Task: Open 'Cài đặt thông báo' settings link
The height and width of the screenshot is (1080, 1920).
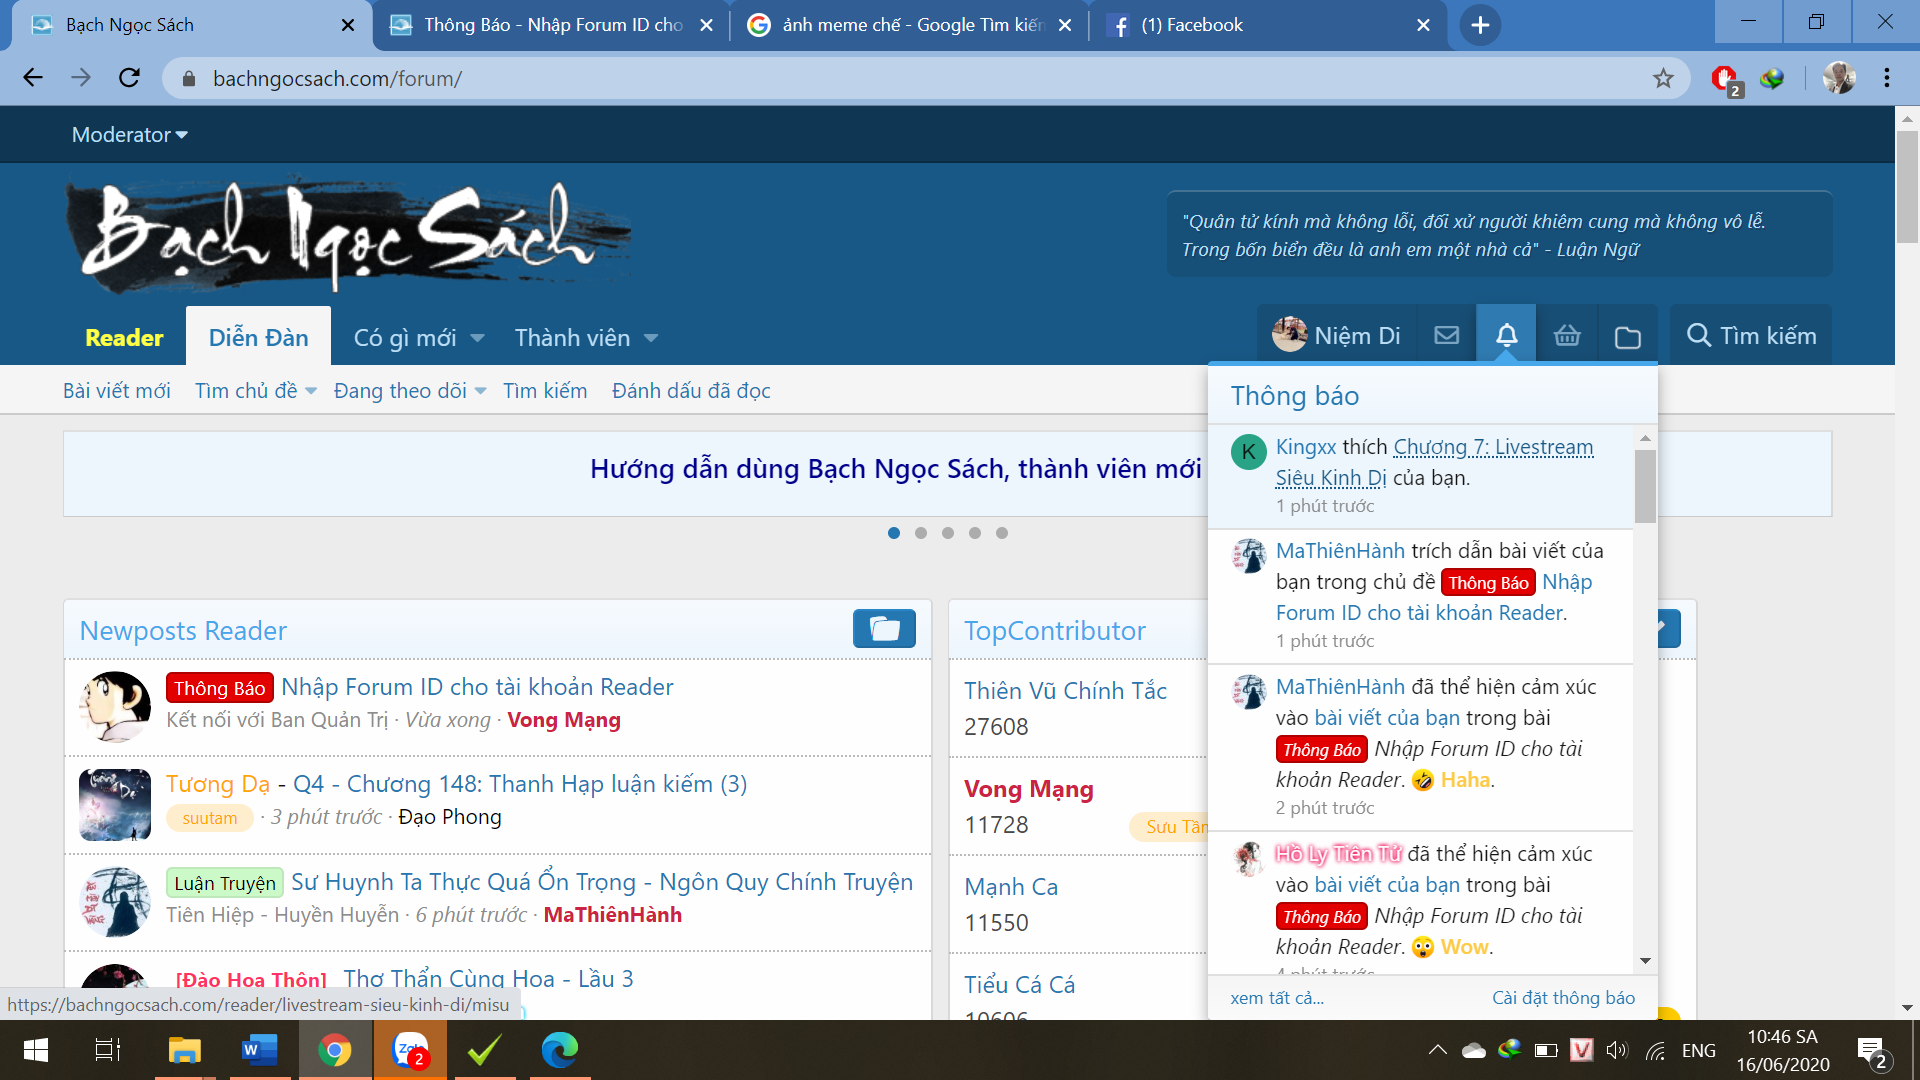Action: click(x=1563, y=998)
